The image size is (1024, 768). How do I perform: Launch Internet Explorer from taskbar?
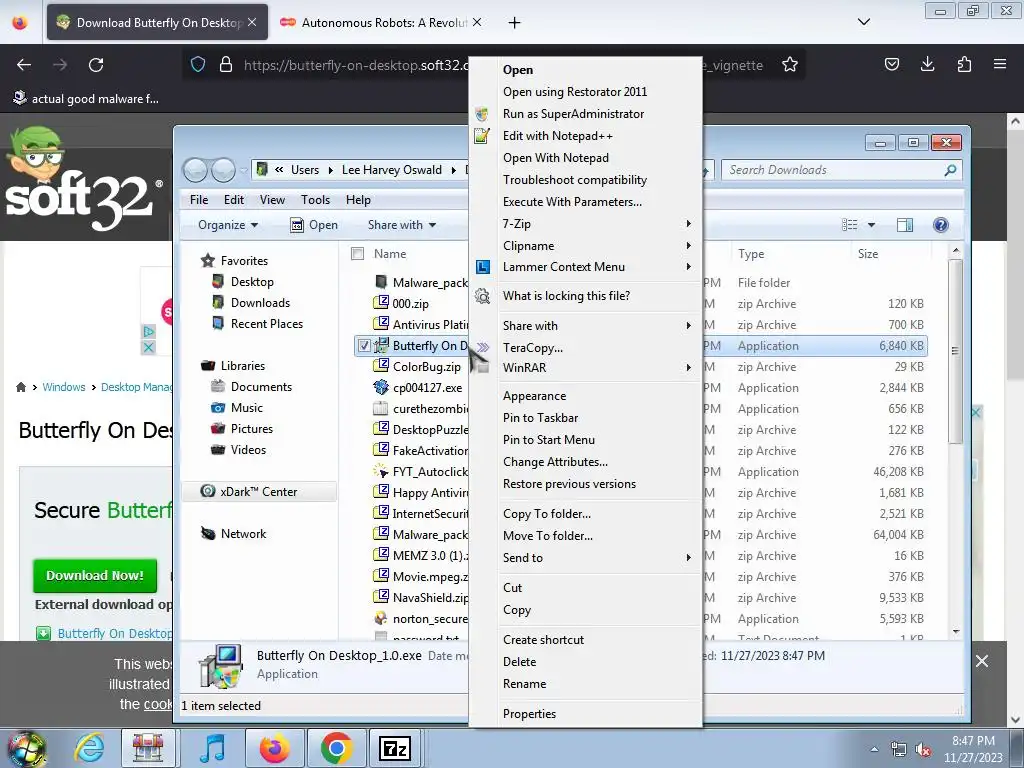[x=89, y=748]
